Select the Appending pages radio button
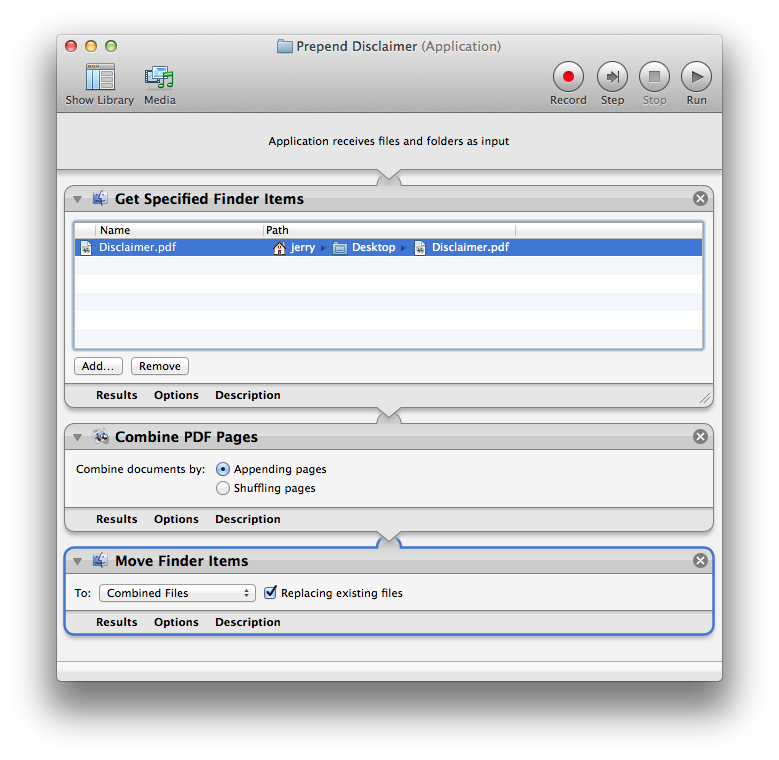This screenshot has width=779, height=760. [x=223, y=469]
